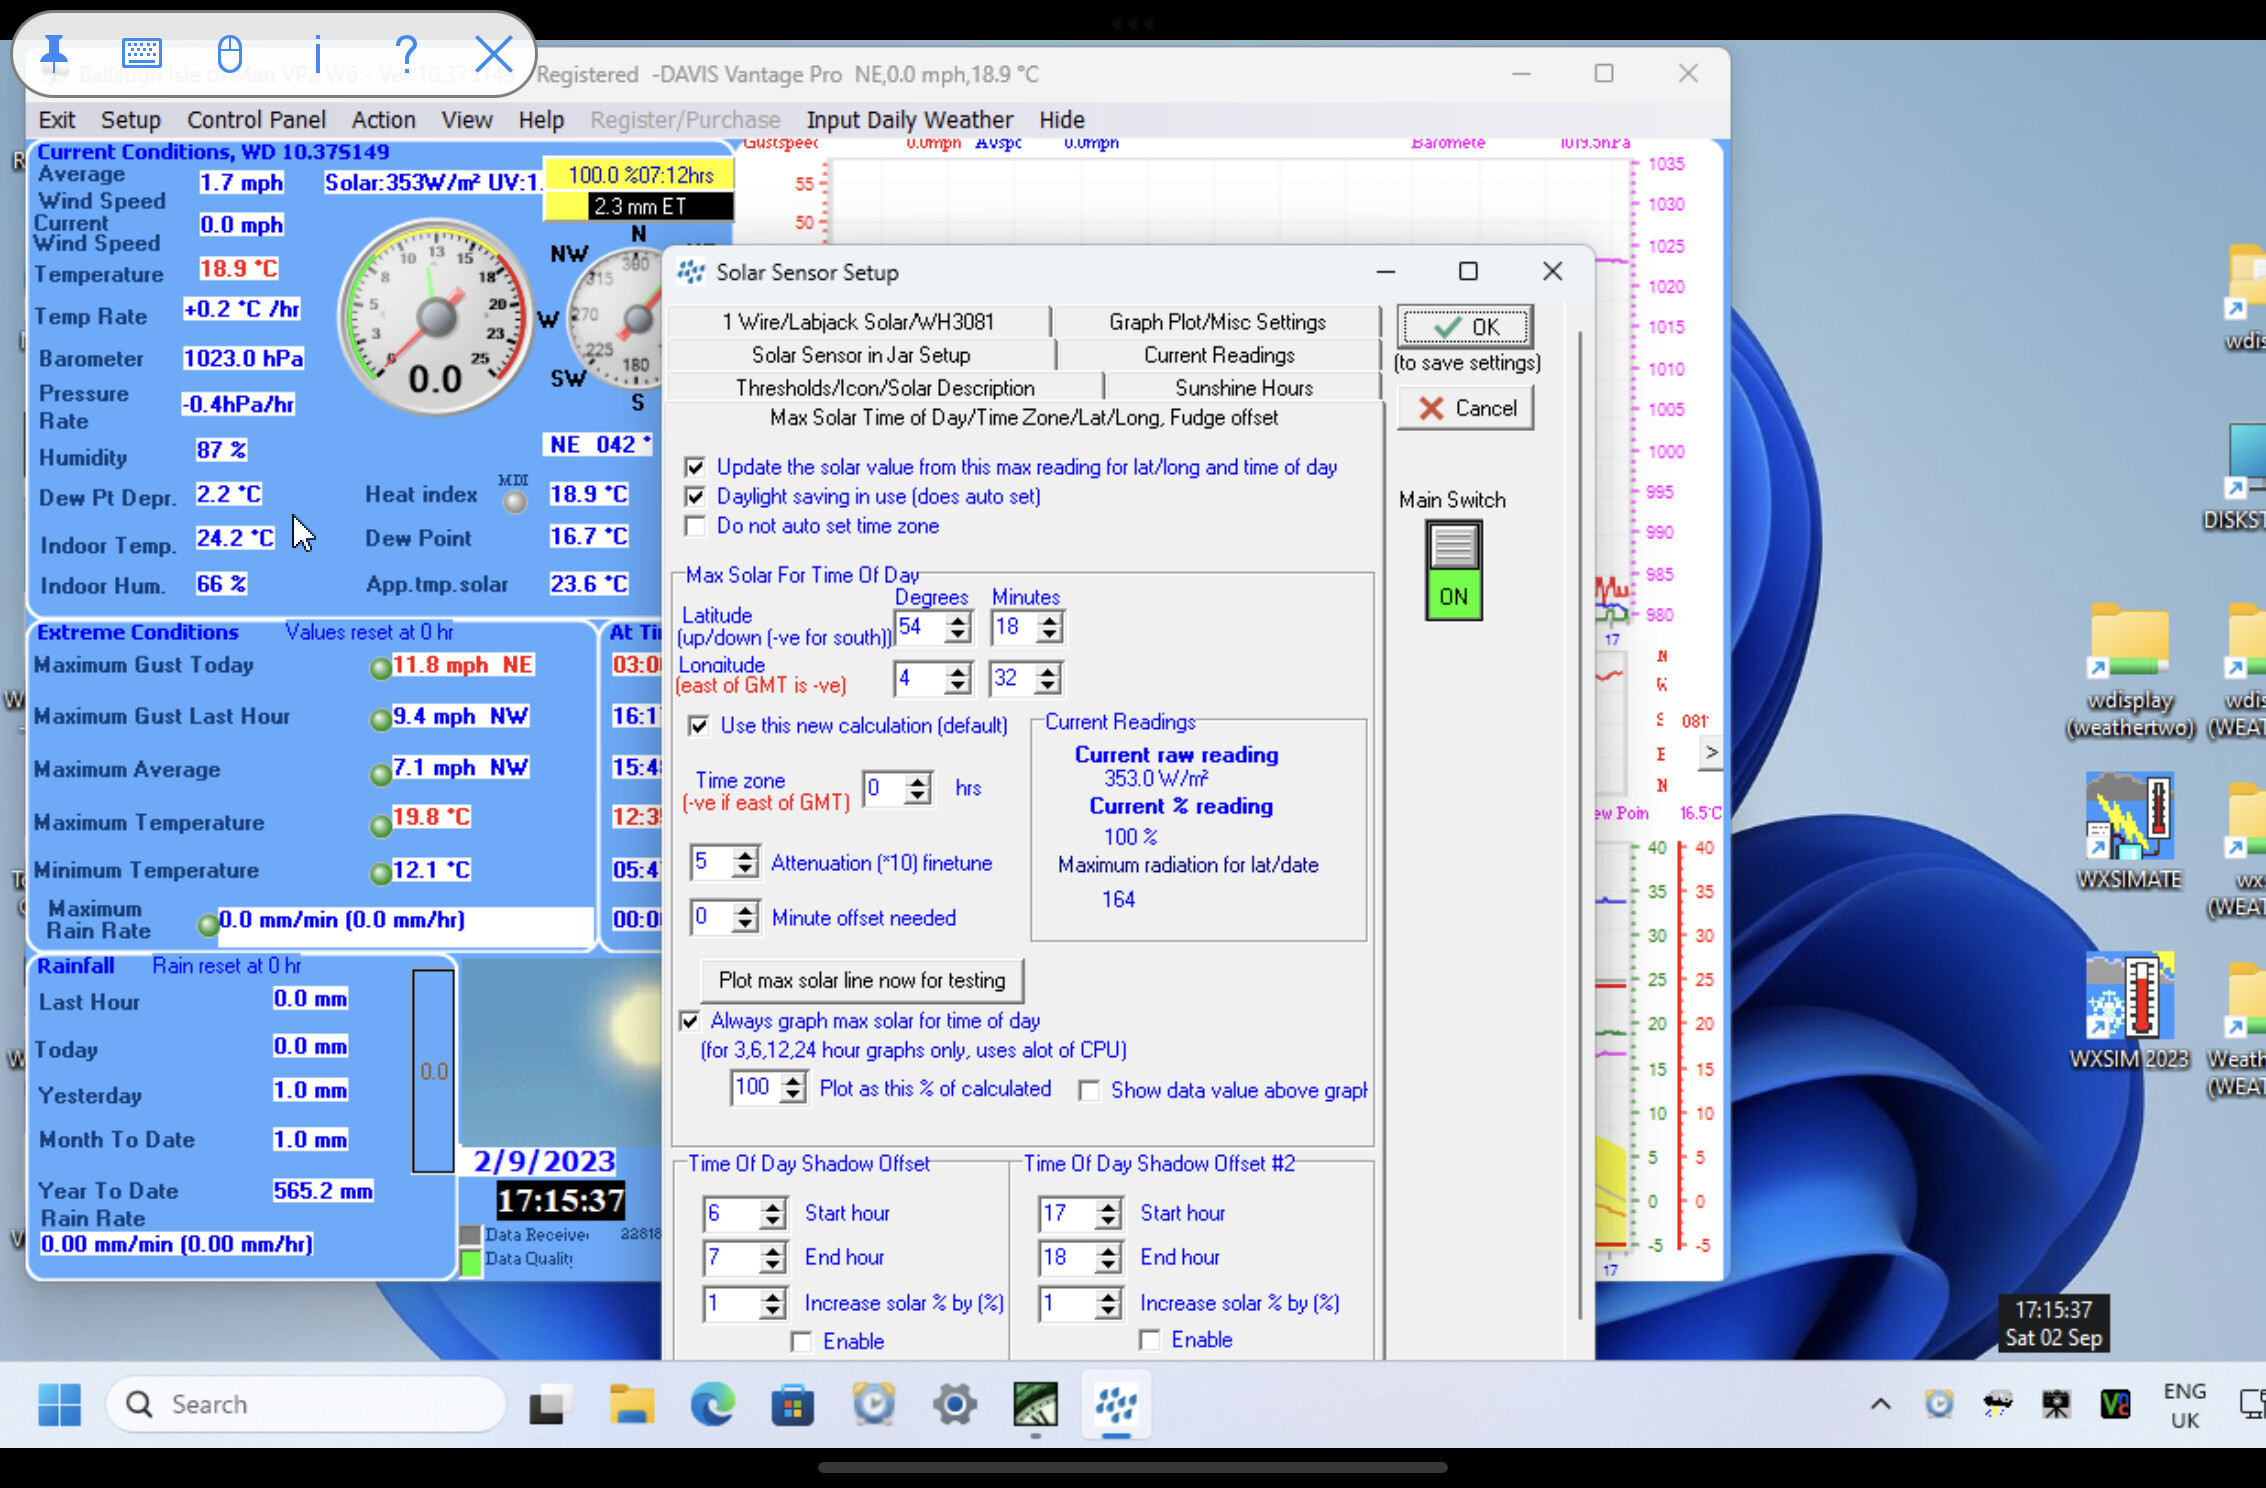2266x1488 pixels.
Task: Open WXSIMATE desktop shortcut
Action: pos(2129,830)
